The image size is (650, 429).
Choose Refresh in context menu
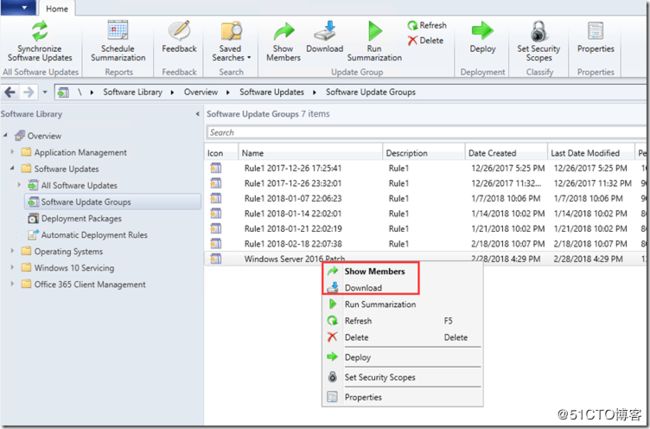click(402, 321)
